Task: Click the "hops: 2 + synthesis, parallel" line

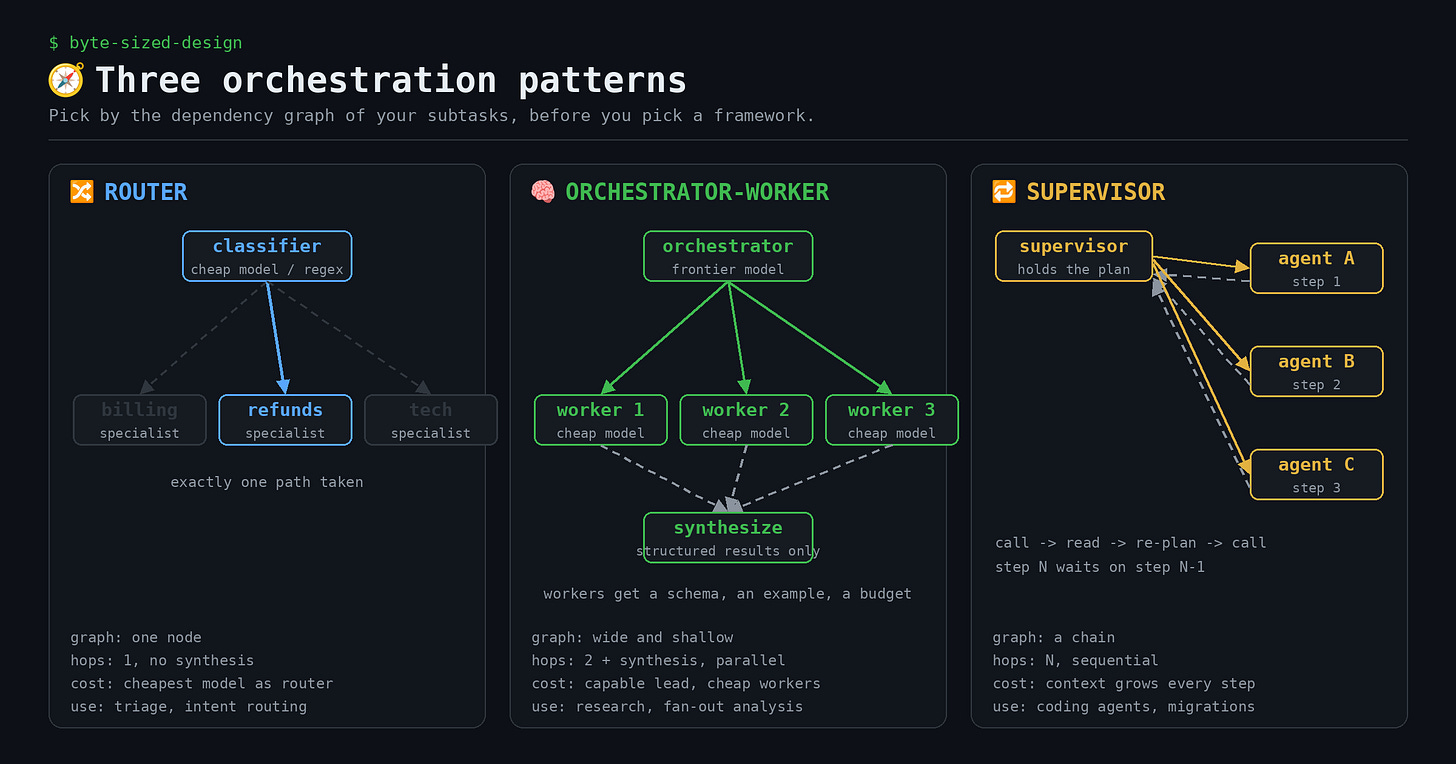Action: [658, 661]
